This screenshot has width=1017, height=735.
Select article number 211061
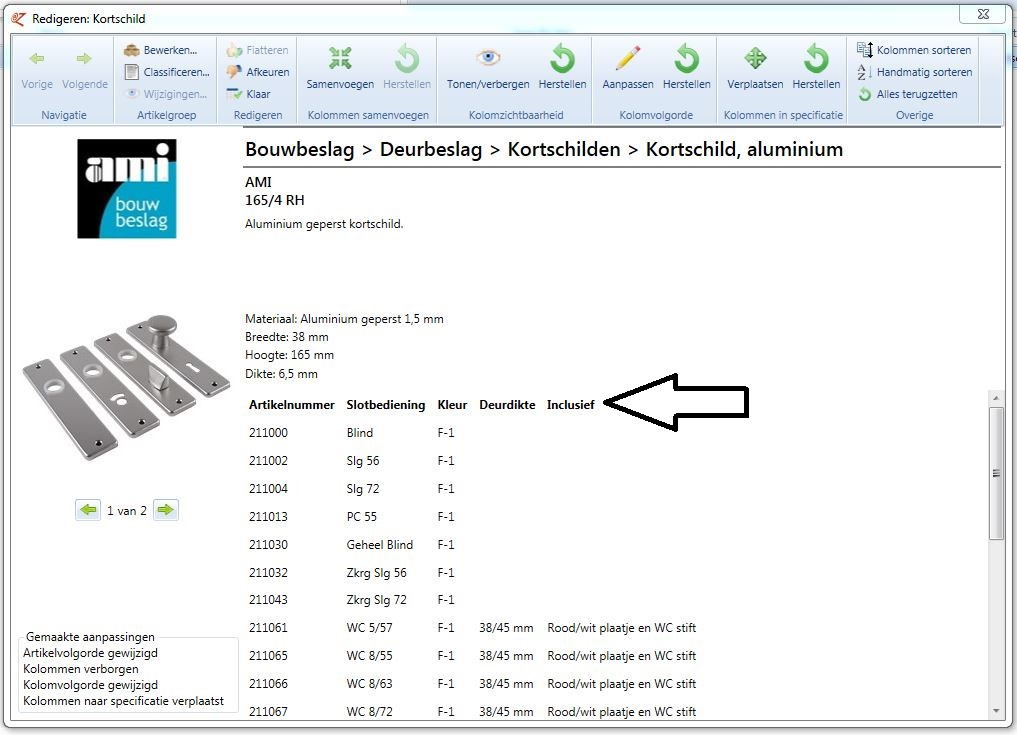[269, 627]
